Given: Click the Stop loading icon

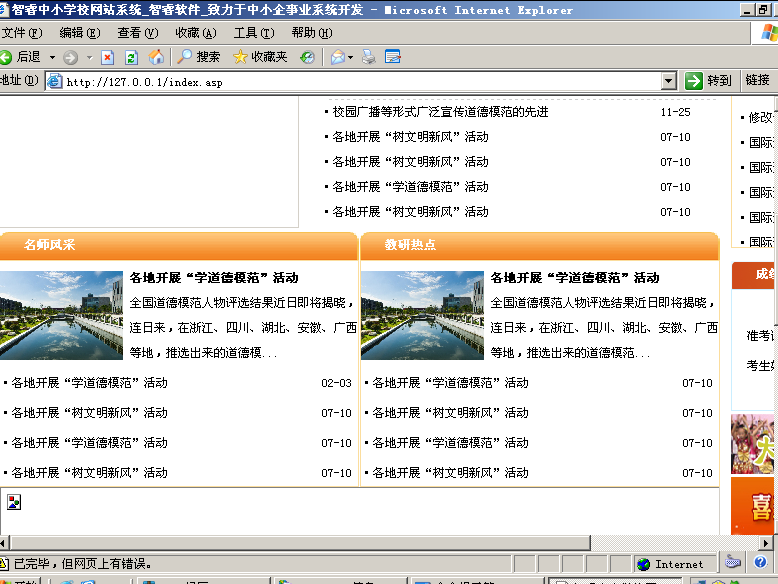Looking at the screenshot, I should click(x=107, y=58).
